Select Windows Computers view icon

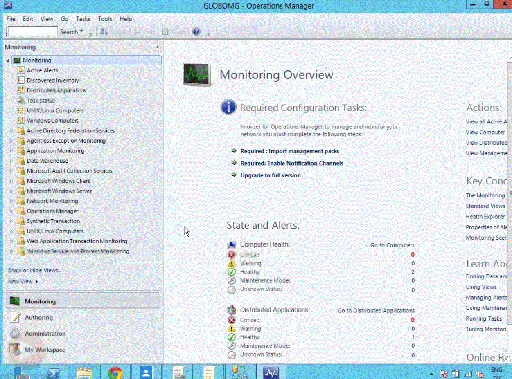coord(21,120)
